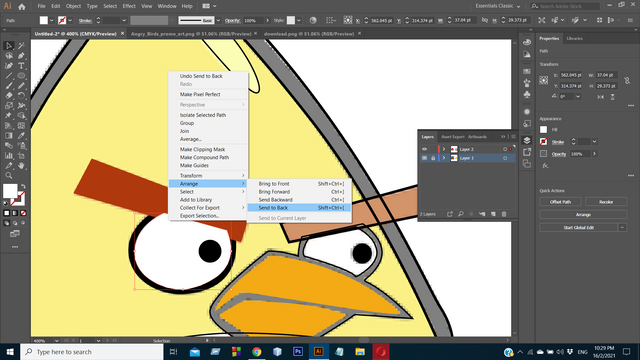The width and height of the screenshot is (640, 360).
Task: Toggle visibility eye of Layer 2
Action: tap(424, 149)
